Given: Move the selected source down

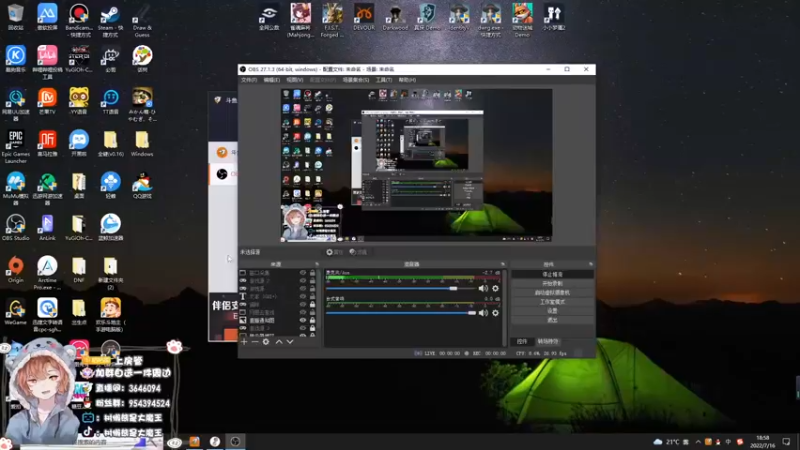Looking at the screenshot, I should 290,342.
